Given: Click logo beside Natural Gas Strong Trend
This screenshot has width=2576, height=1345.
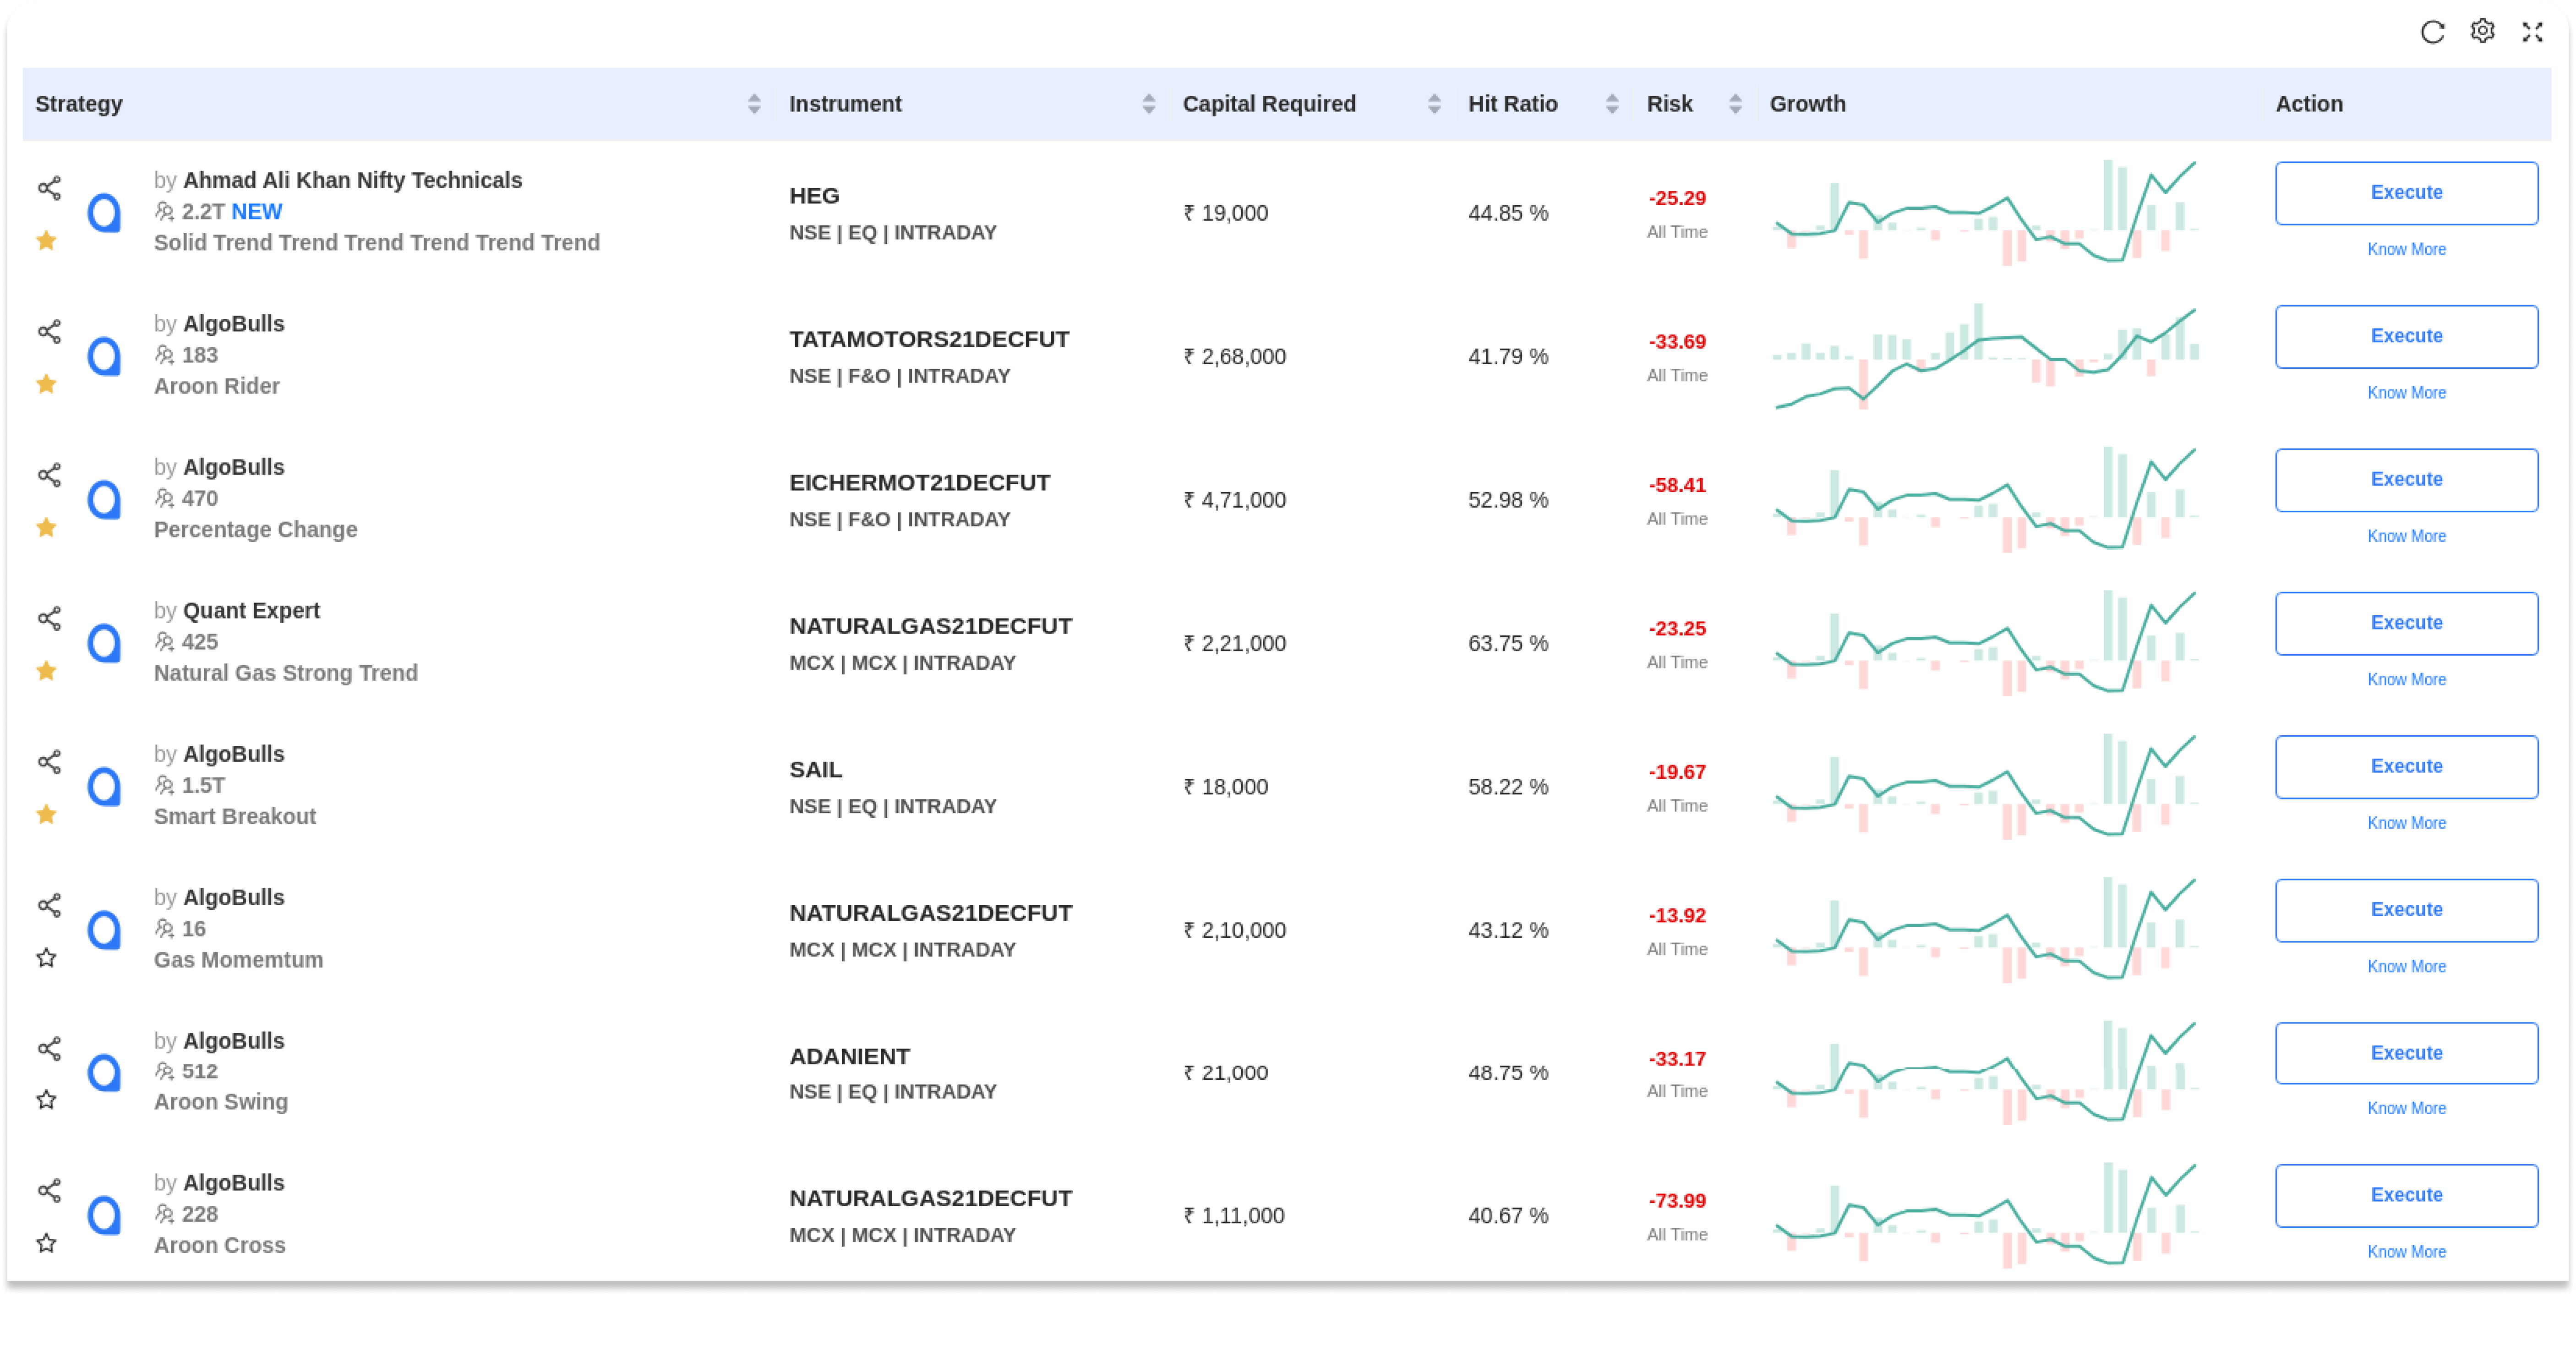Looking at the screenshot, I should point(104,643).
